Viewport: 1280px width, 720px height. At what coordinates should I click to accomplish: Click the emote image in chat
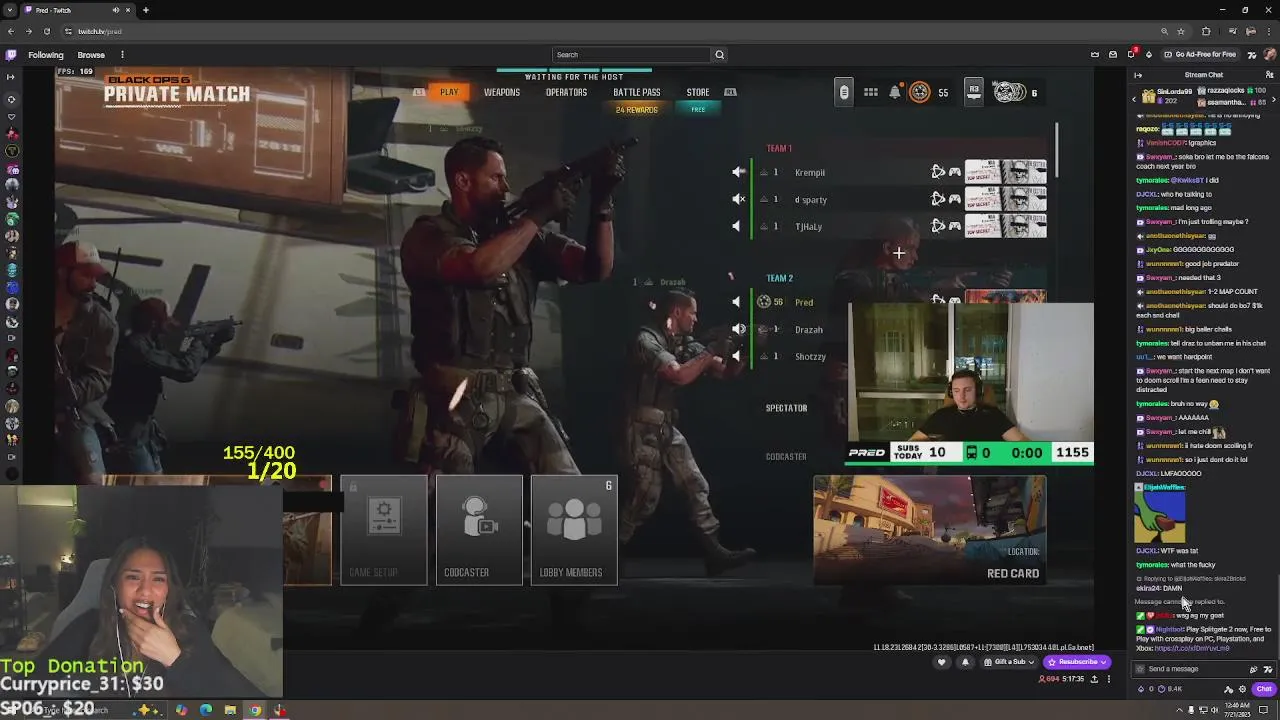point(1160,517)
